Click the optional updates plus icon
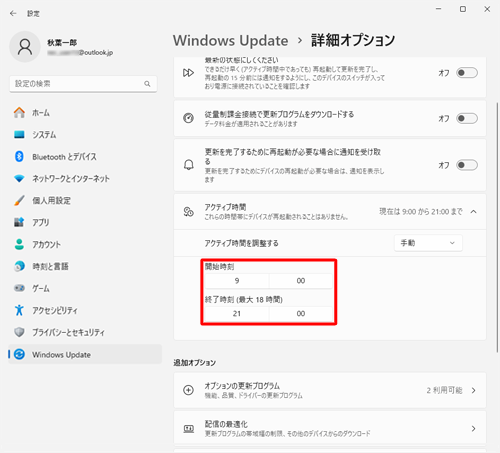 189,390
